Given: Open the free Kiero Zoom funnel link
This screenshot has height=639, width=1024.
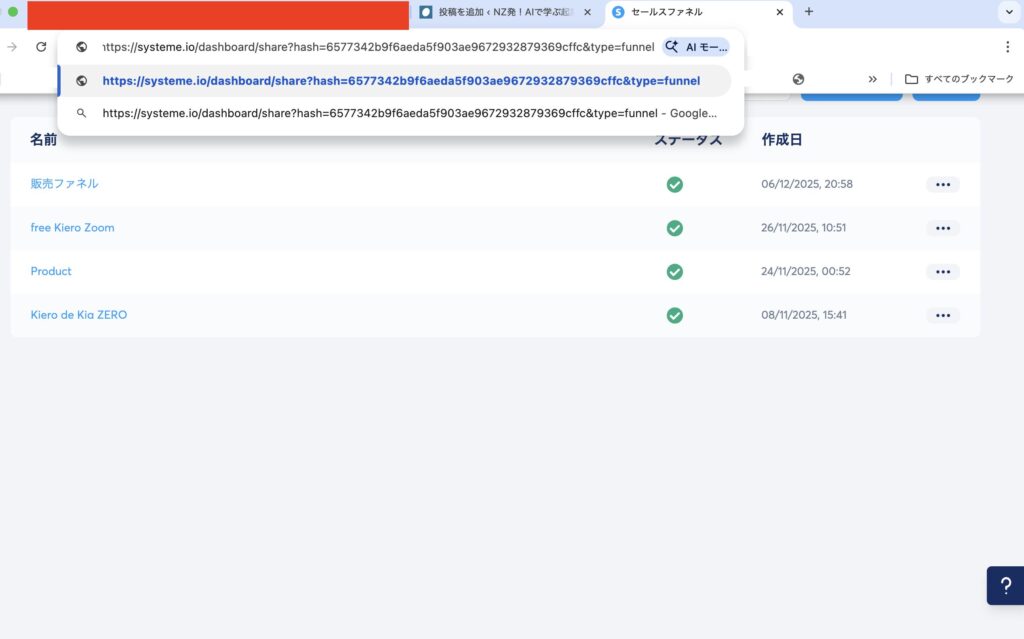Looking at the screenshot, I should pos(72,228).
